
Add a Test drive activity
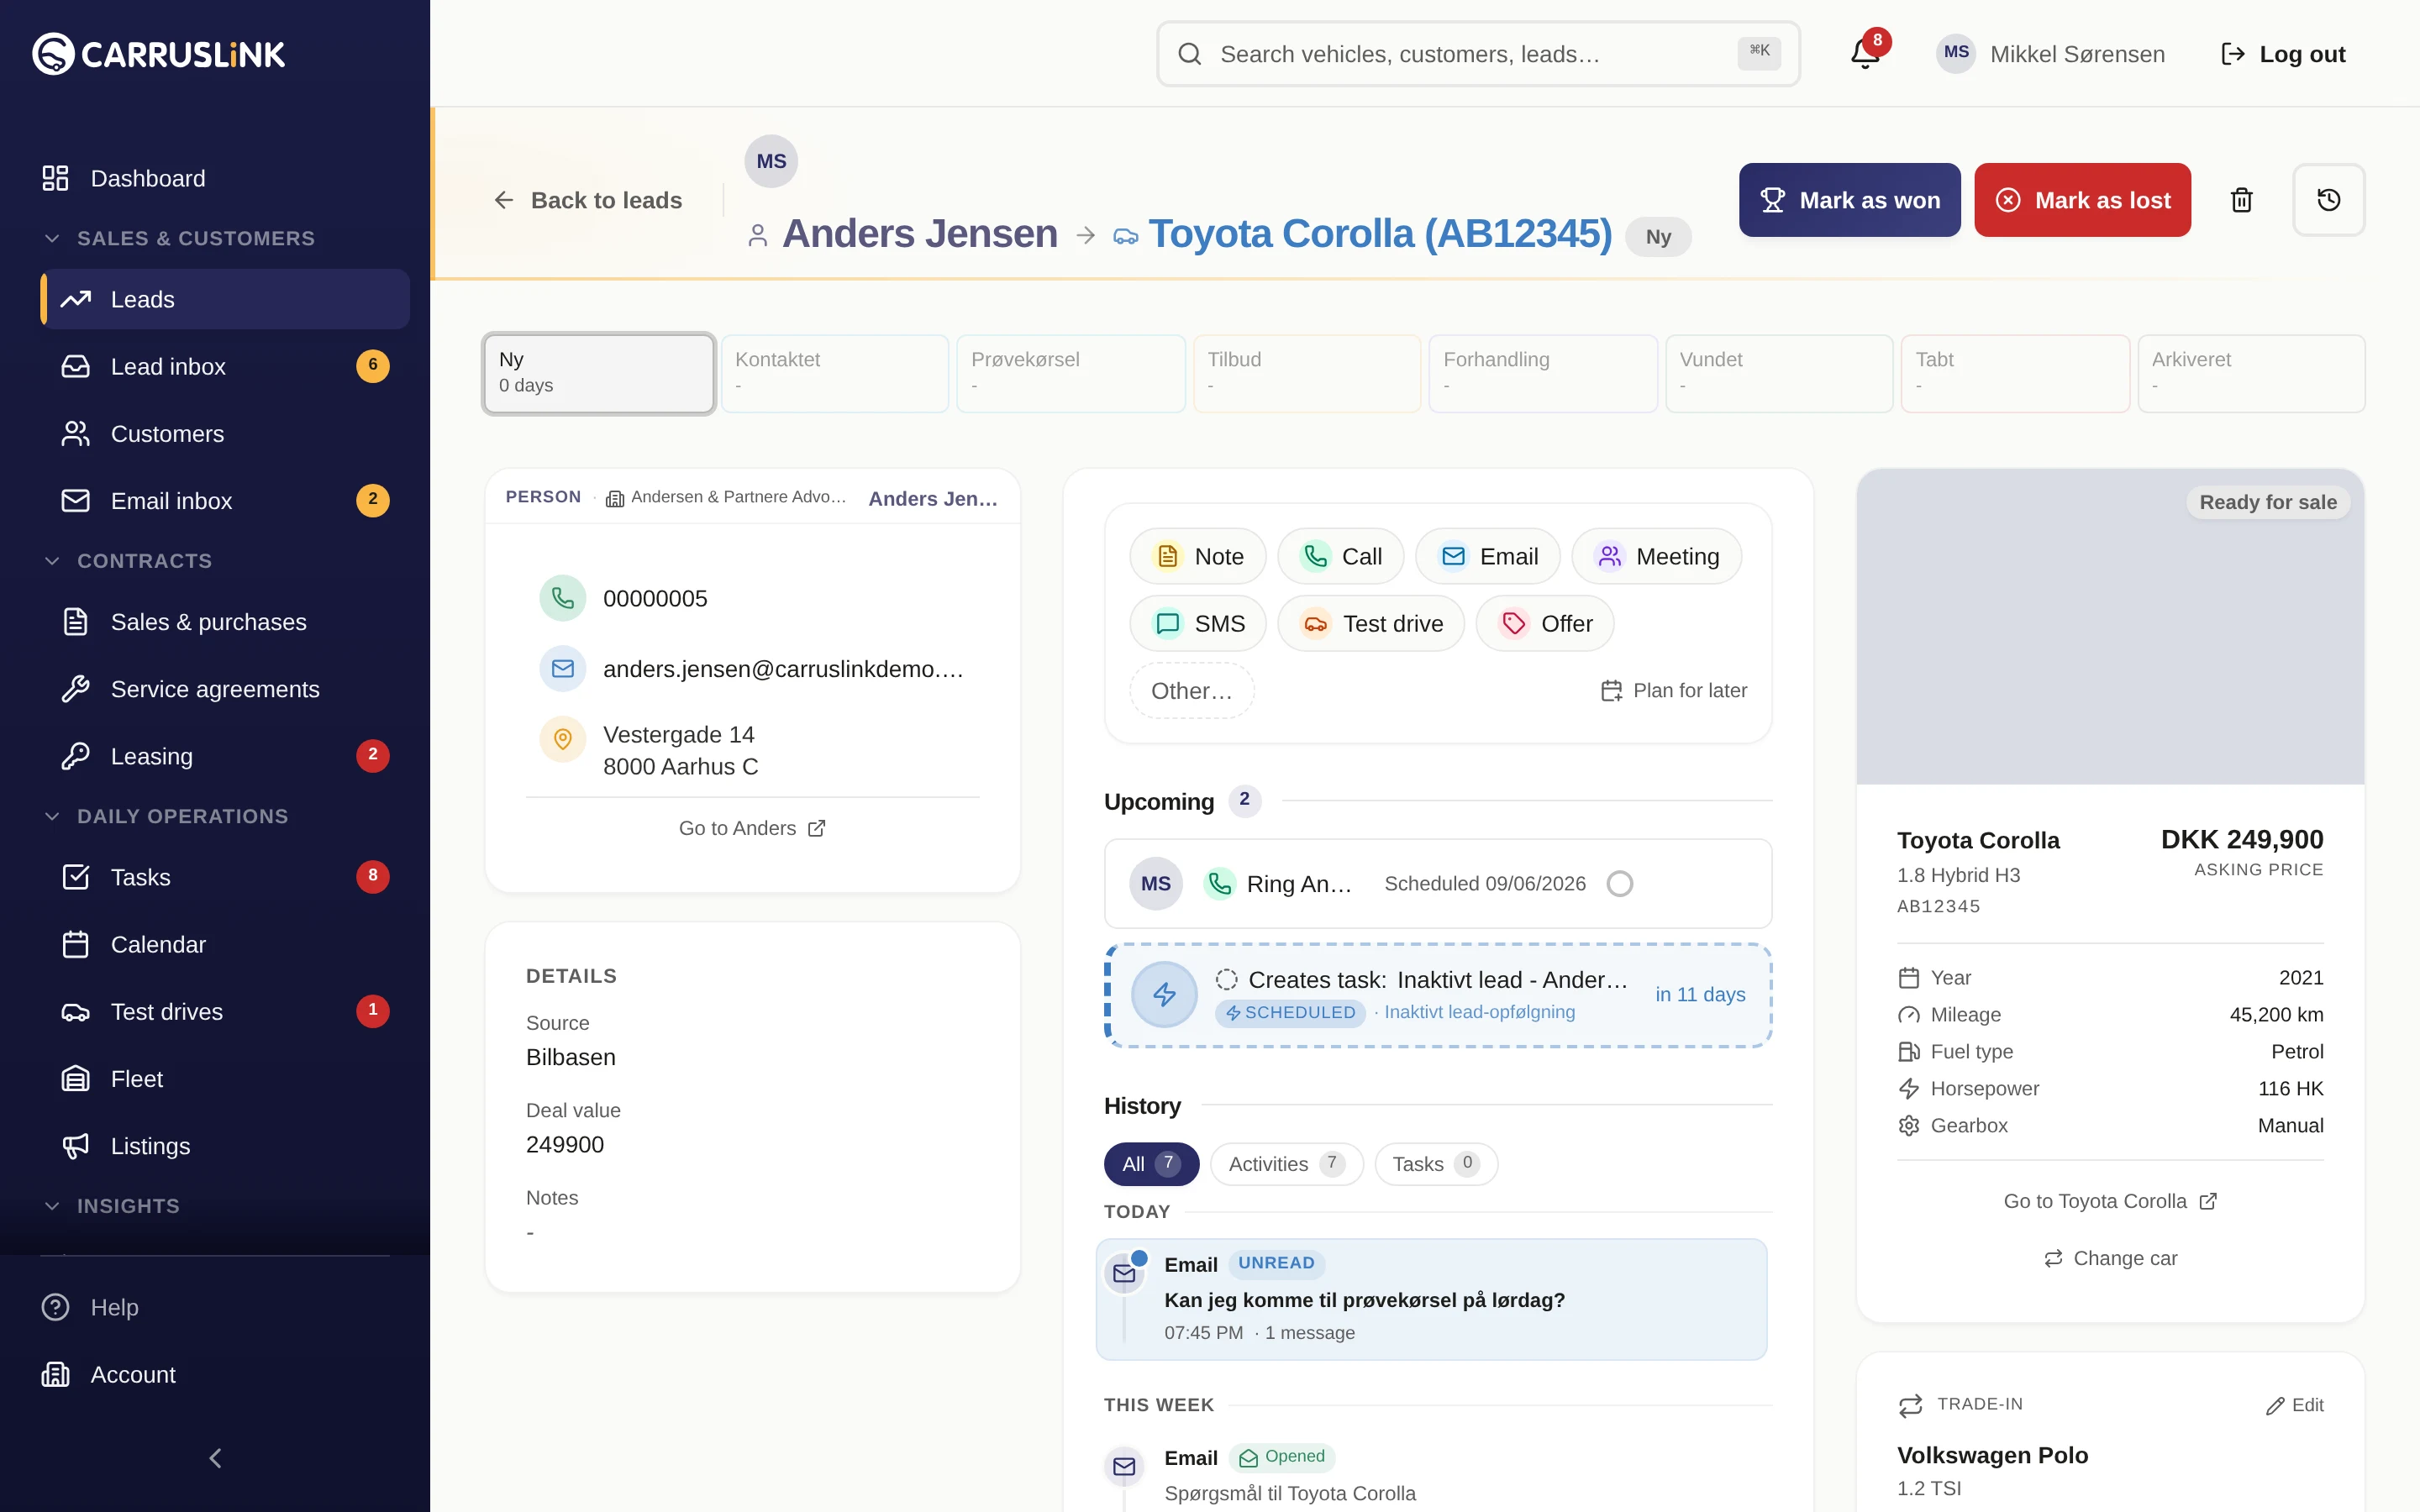tap(1371, 624)
